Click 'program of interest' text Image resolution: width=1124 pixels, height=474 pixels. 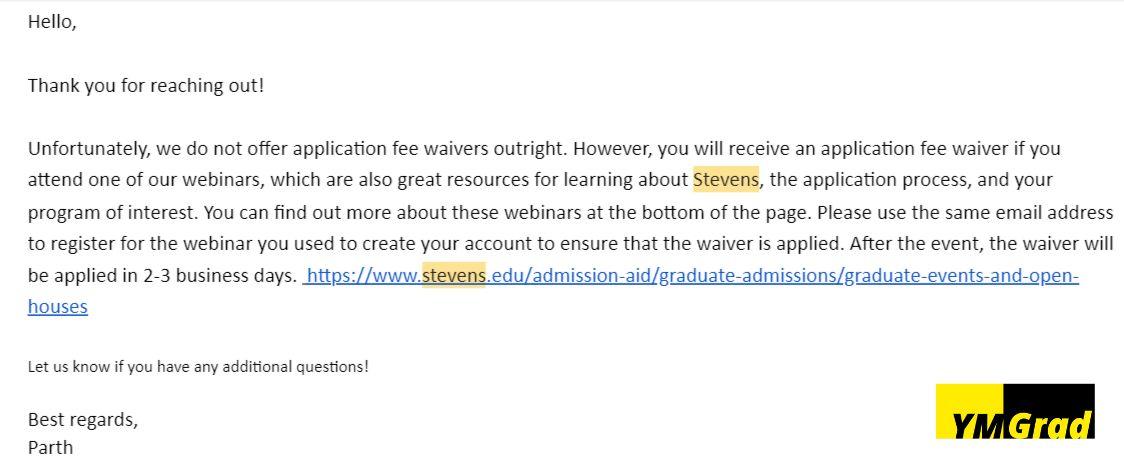point(113,212)
